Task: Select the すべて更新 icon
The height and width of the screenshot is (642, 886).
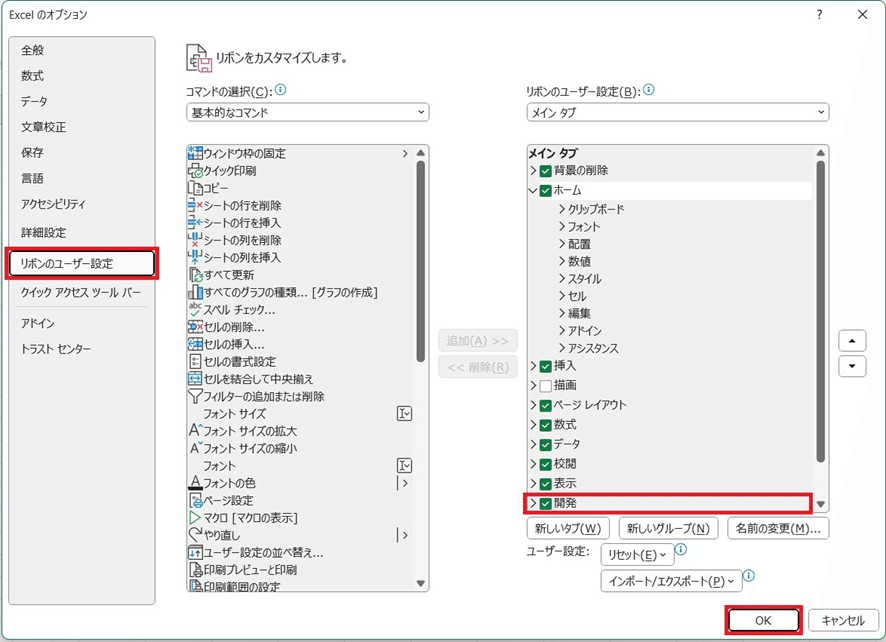Action: tap(195, 275)
